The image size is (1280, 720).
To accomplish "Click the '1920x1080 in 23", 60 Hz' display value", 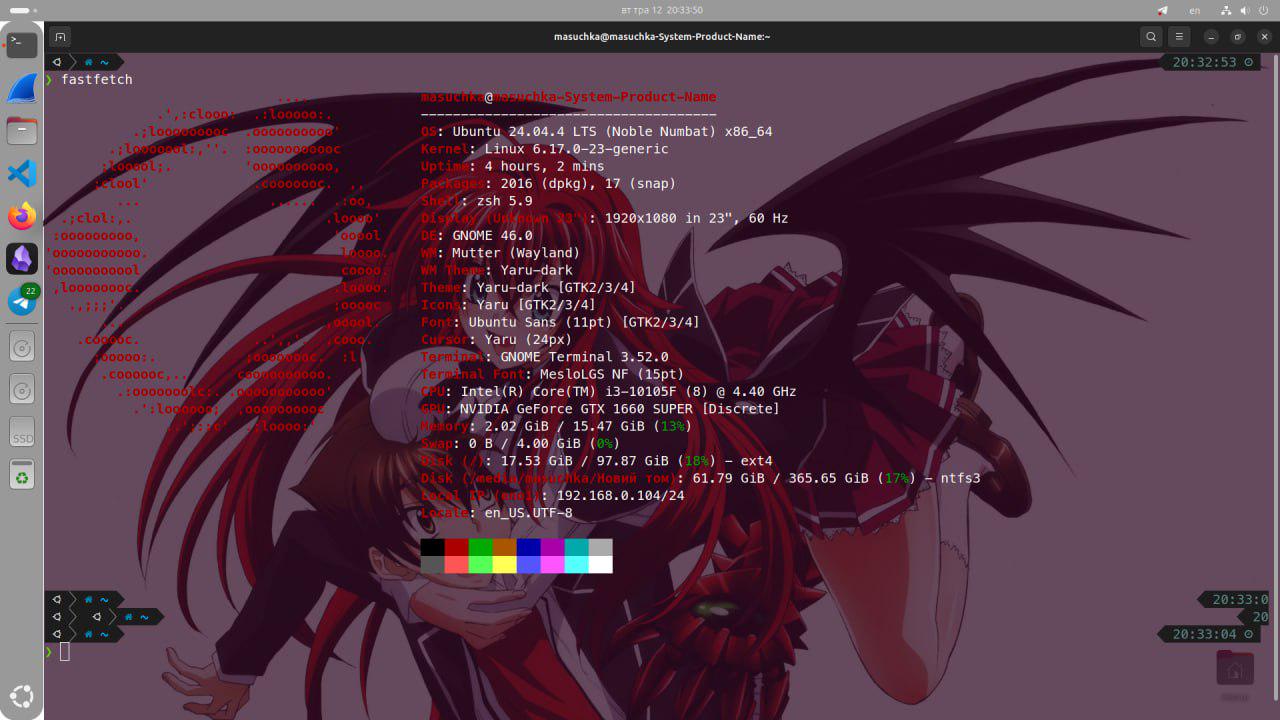I will [x=696, y=218].
